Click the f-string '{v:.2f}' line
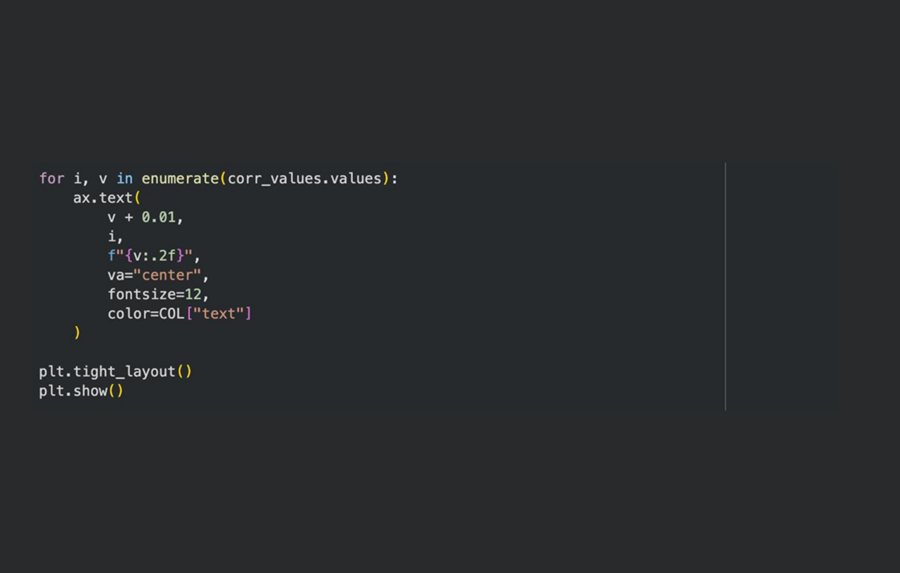Viewport: 900px width, 573px height. 154,255
